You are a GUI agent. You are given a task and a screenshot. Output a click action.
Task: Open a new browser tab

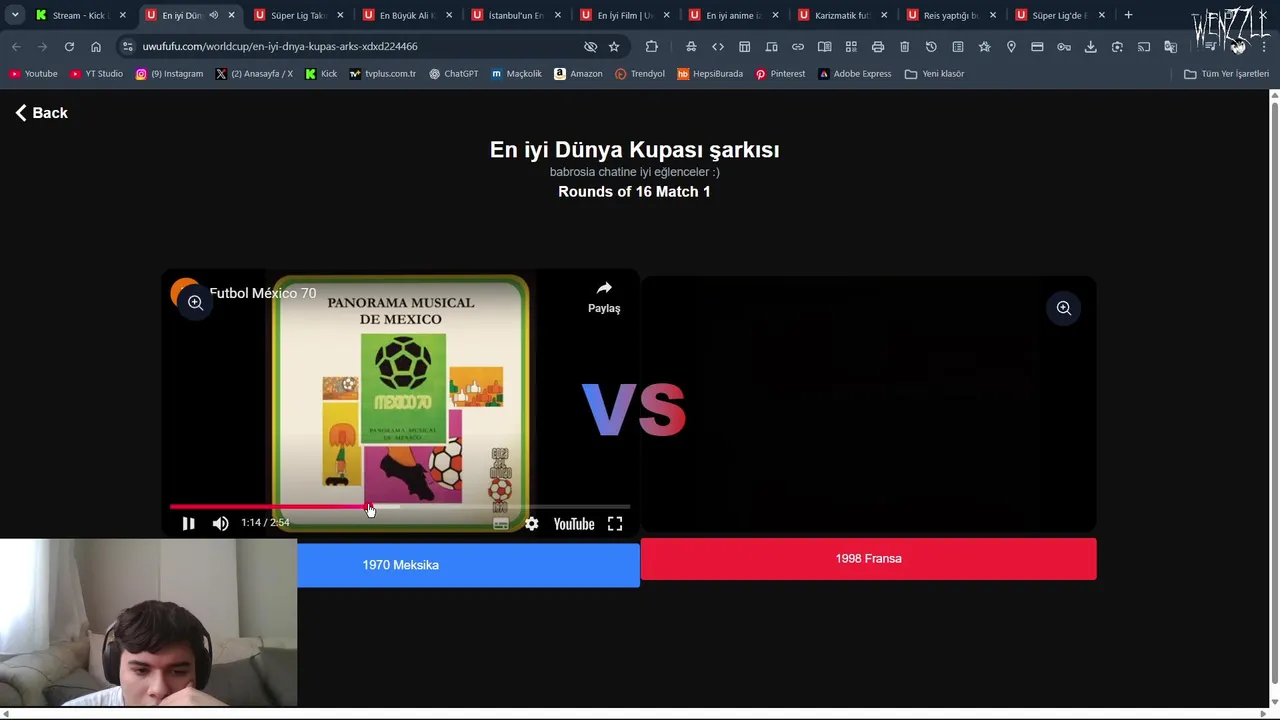click(x=1128, y=15)
